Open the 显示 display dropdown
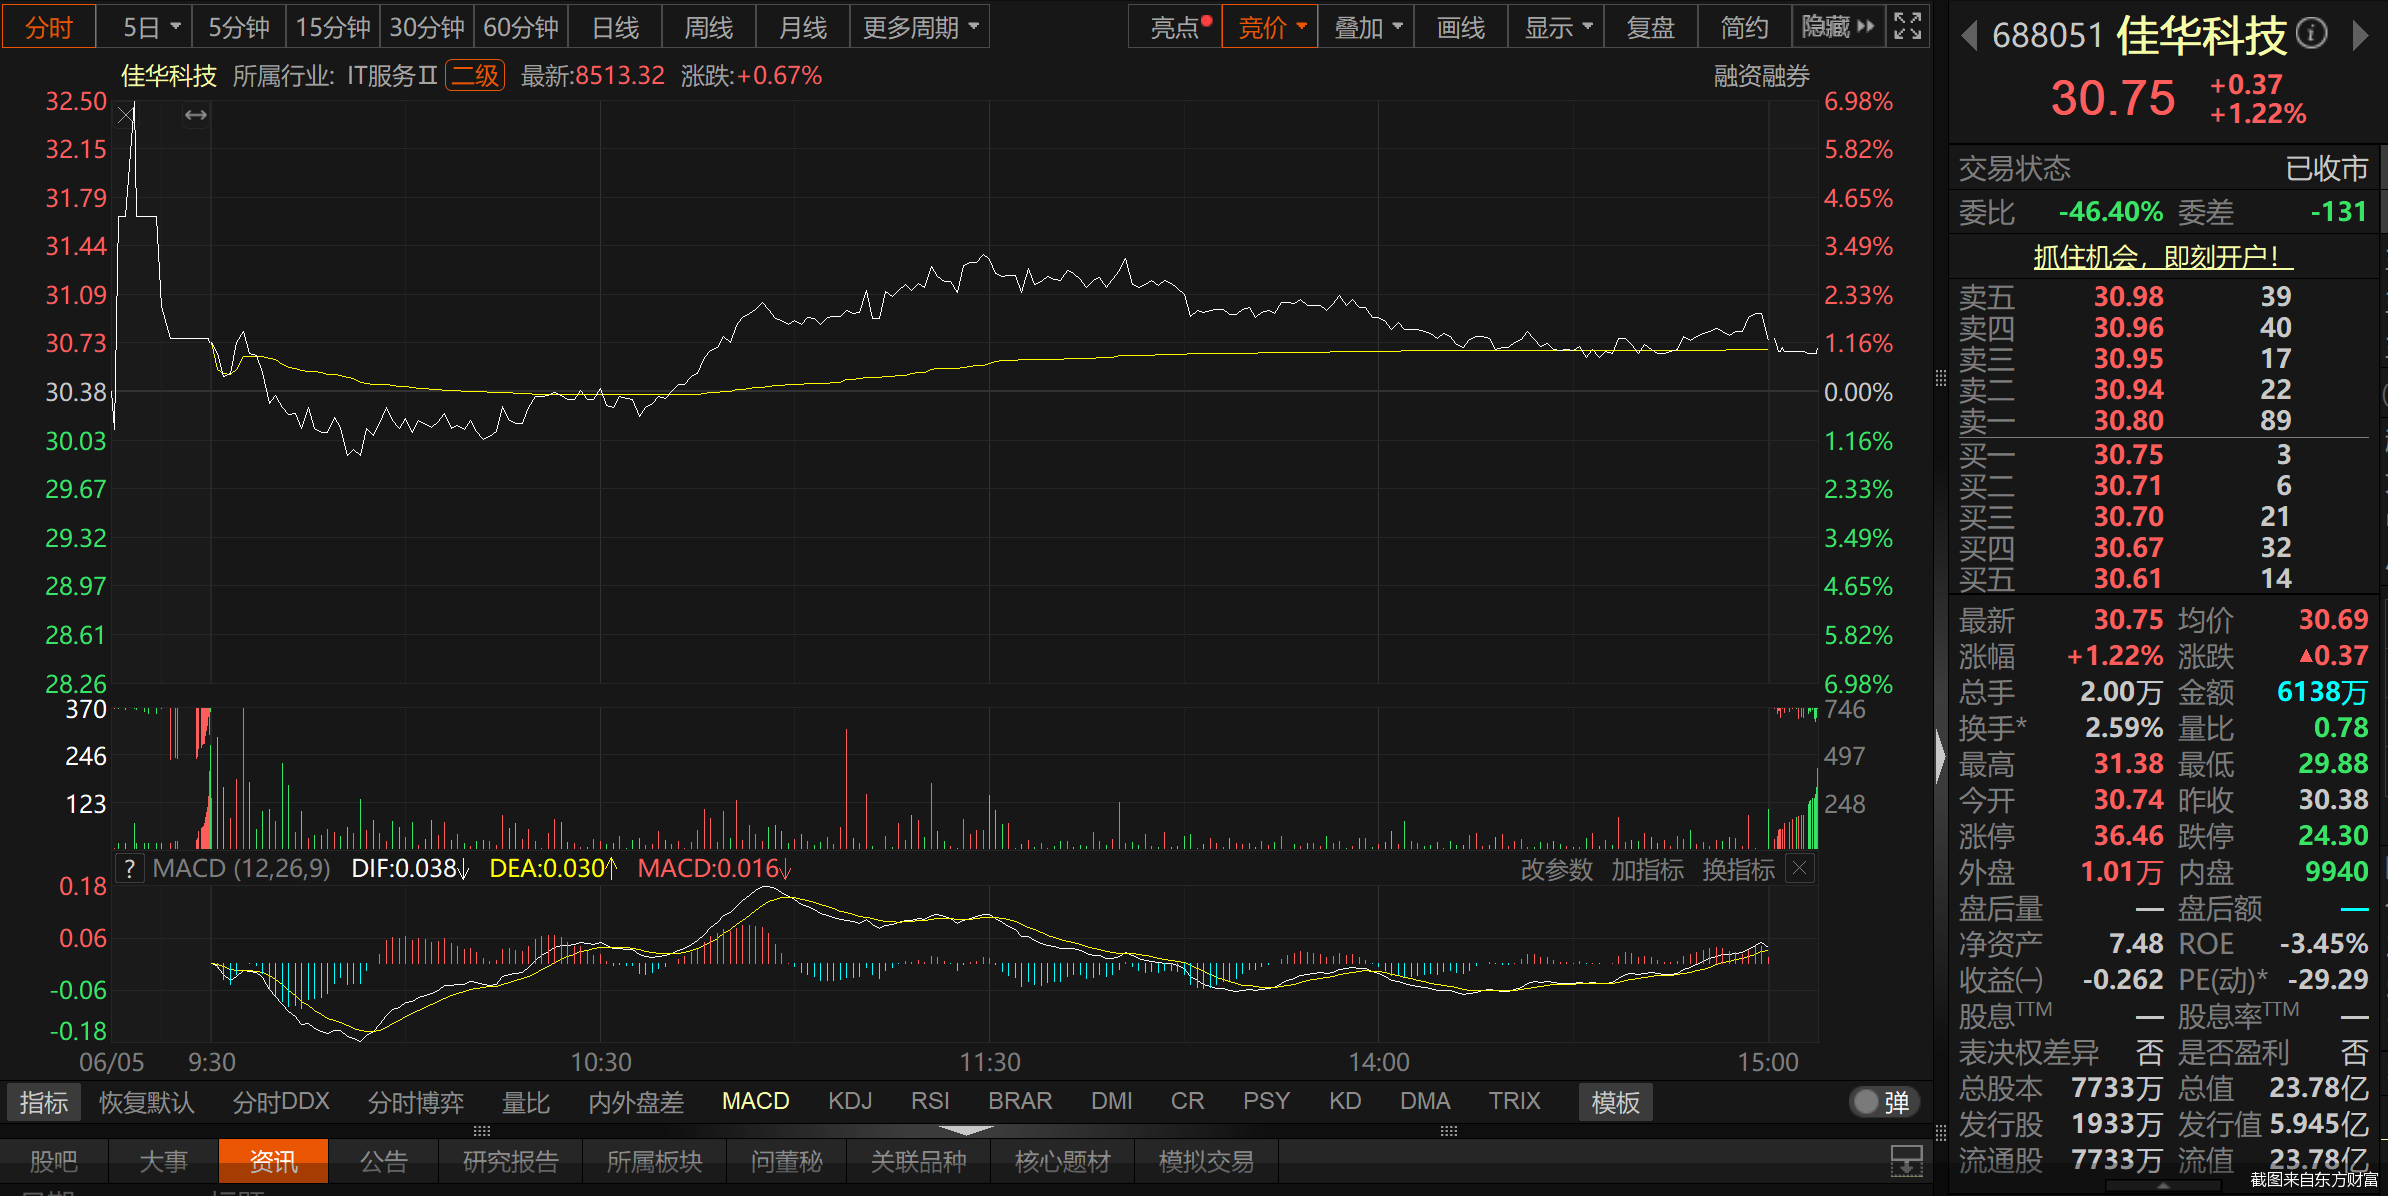 click(x=1557, y=27)
